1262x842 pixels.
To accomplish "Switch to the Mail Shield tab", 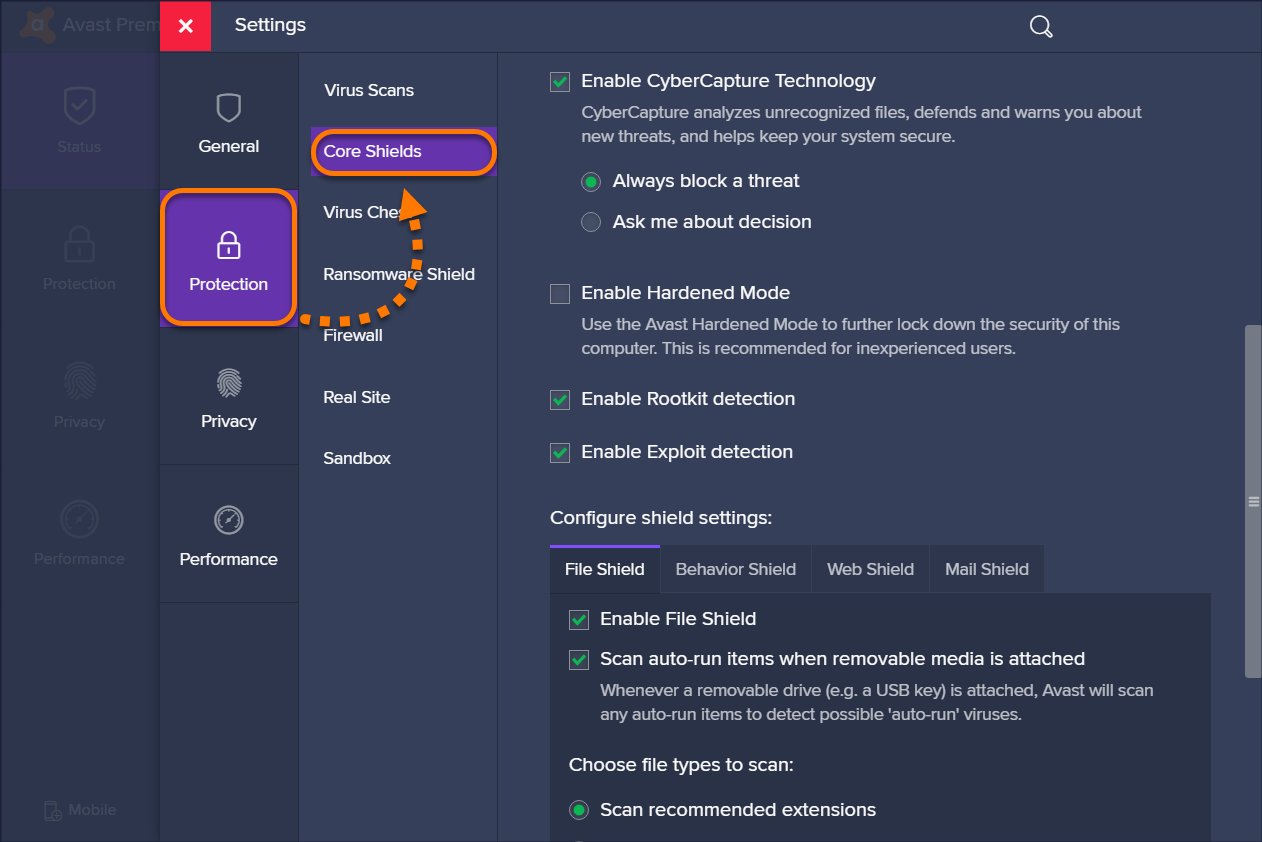I will (x=986, y=569).
